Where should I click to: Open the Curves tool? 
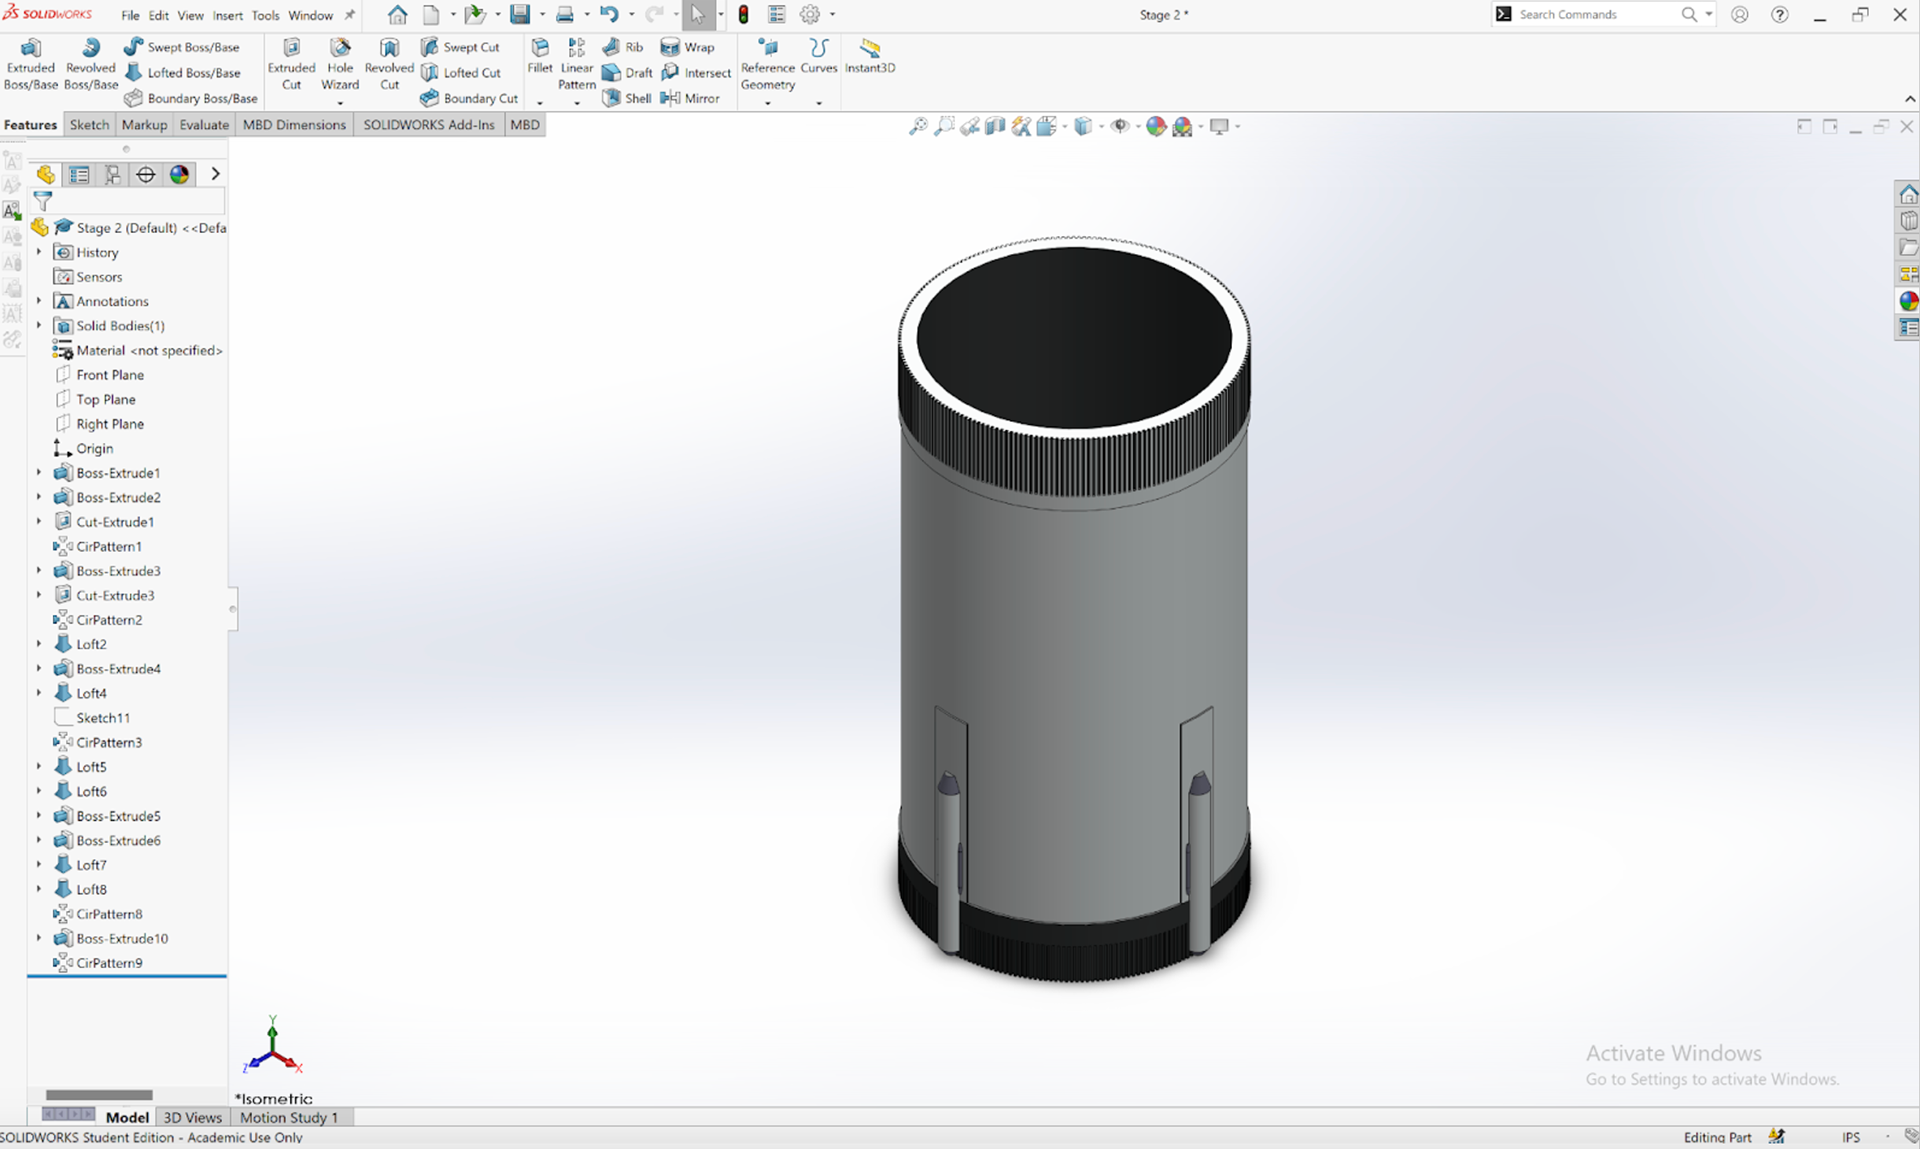tap(818, 56)
